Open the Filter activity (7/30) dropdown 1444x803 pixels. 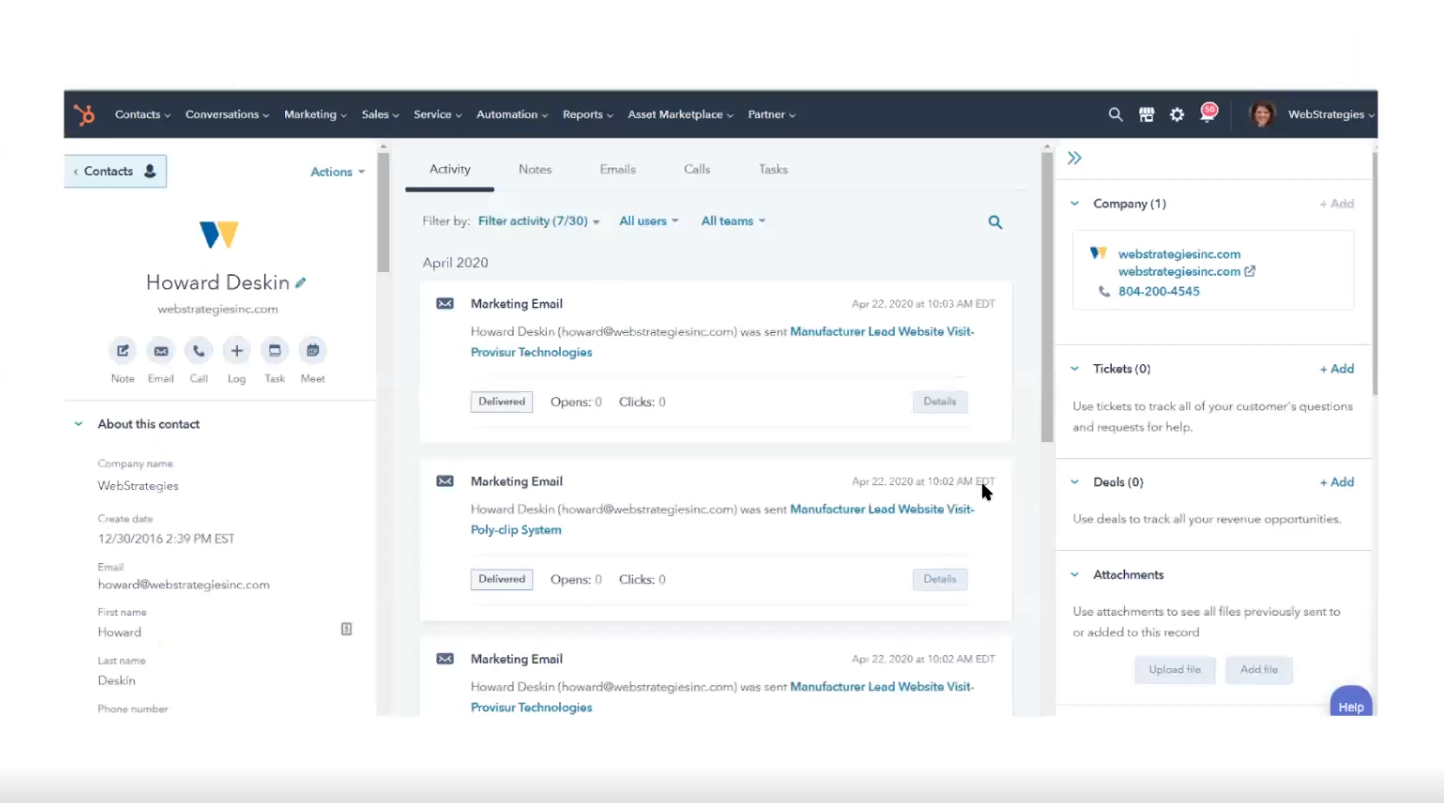click(539, 221)
